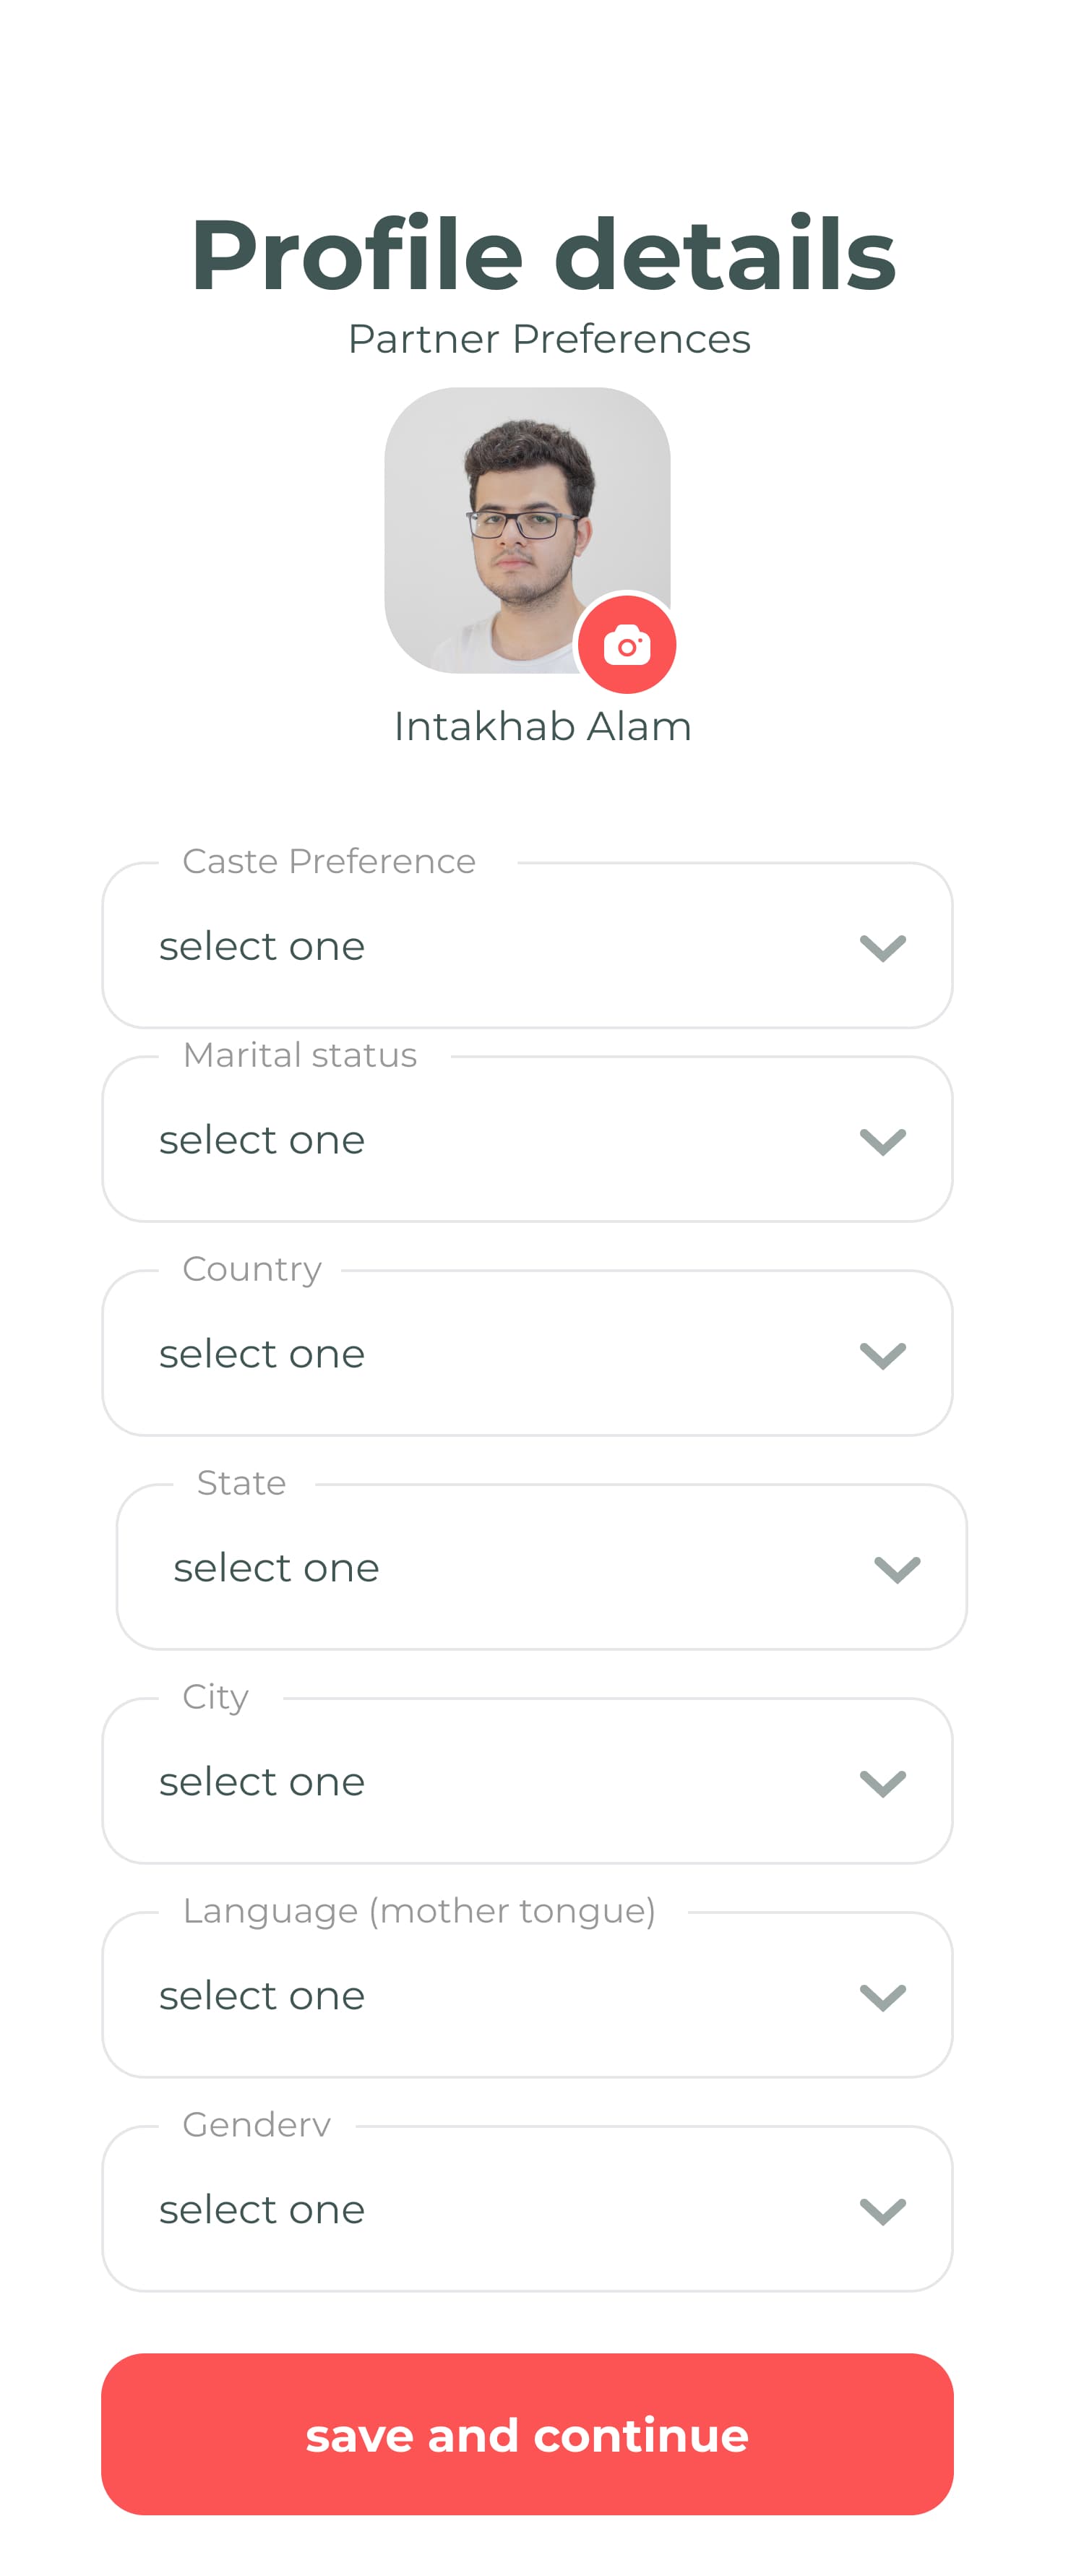The image size is (1084, 2576).
Task: Click the Profile details heading
Action: (542, 255)
